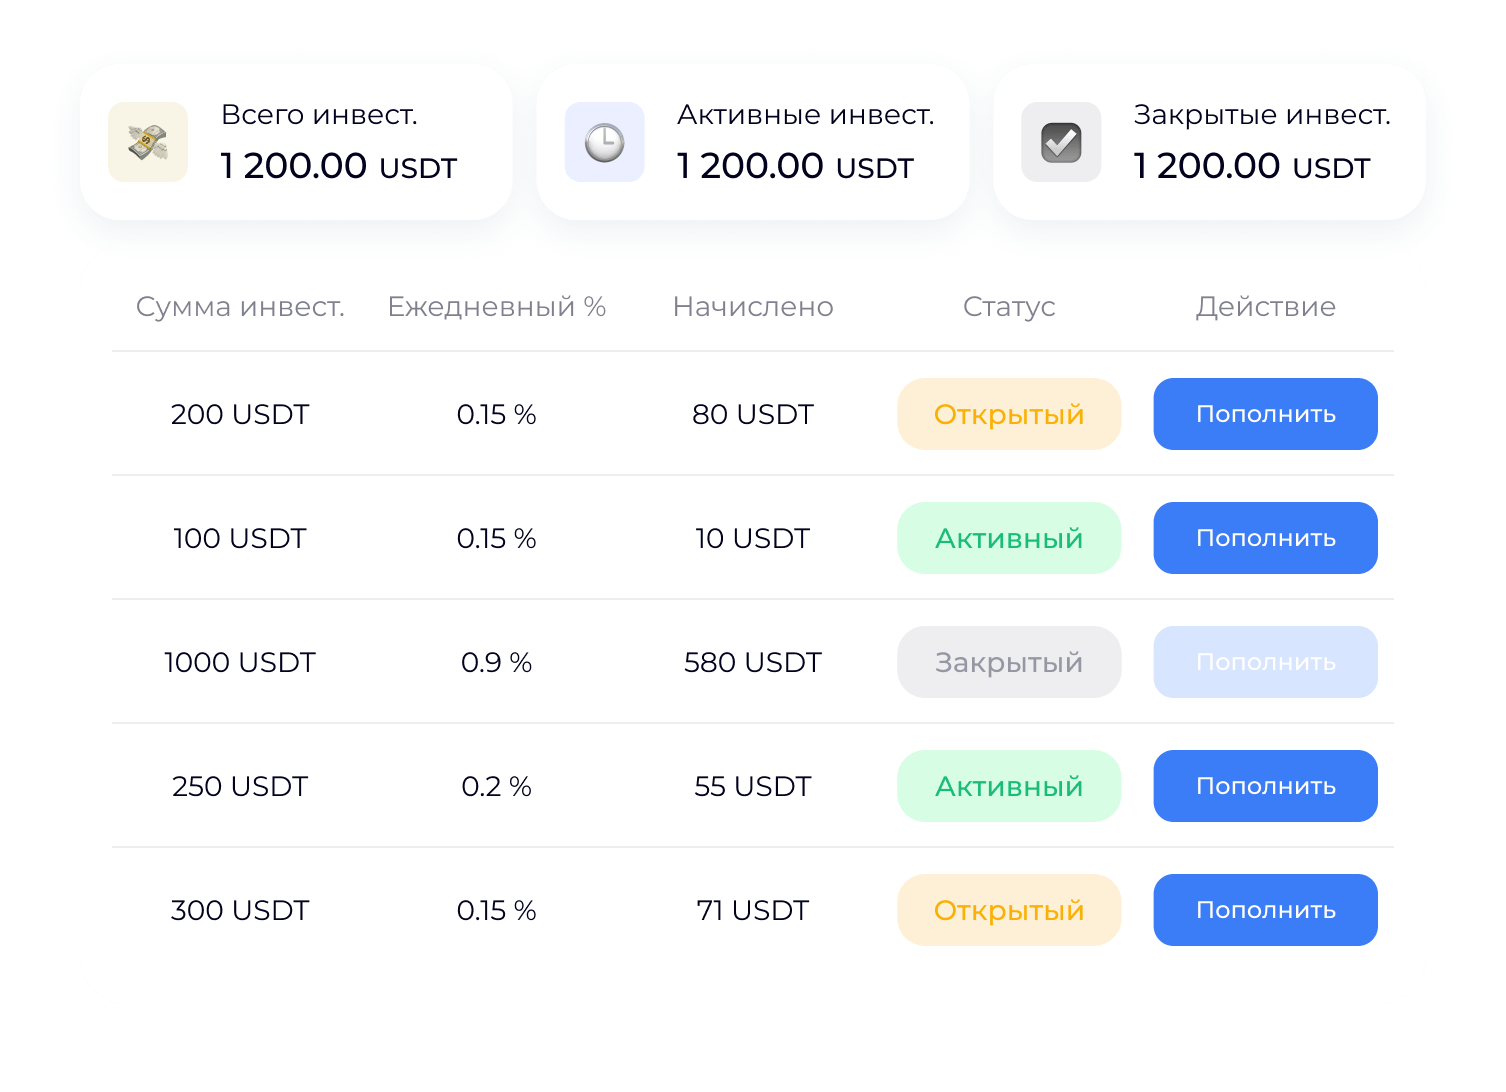Click the Статус column header

pyautogui.click(x=1009, y=307)
